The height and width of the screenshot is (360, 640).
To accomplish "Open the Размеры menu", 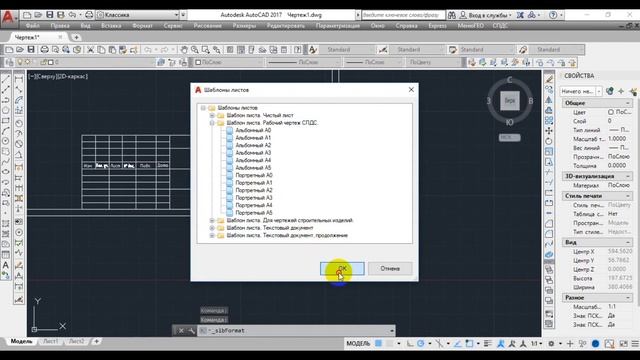I will click(244, 26).
